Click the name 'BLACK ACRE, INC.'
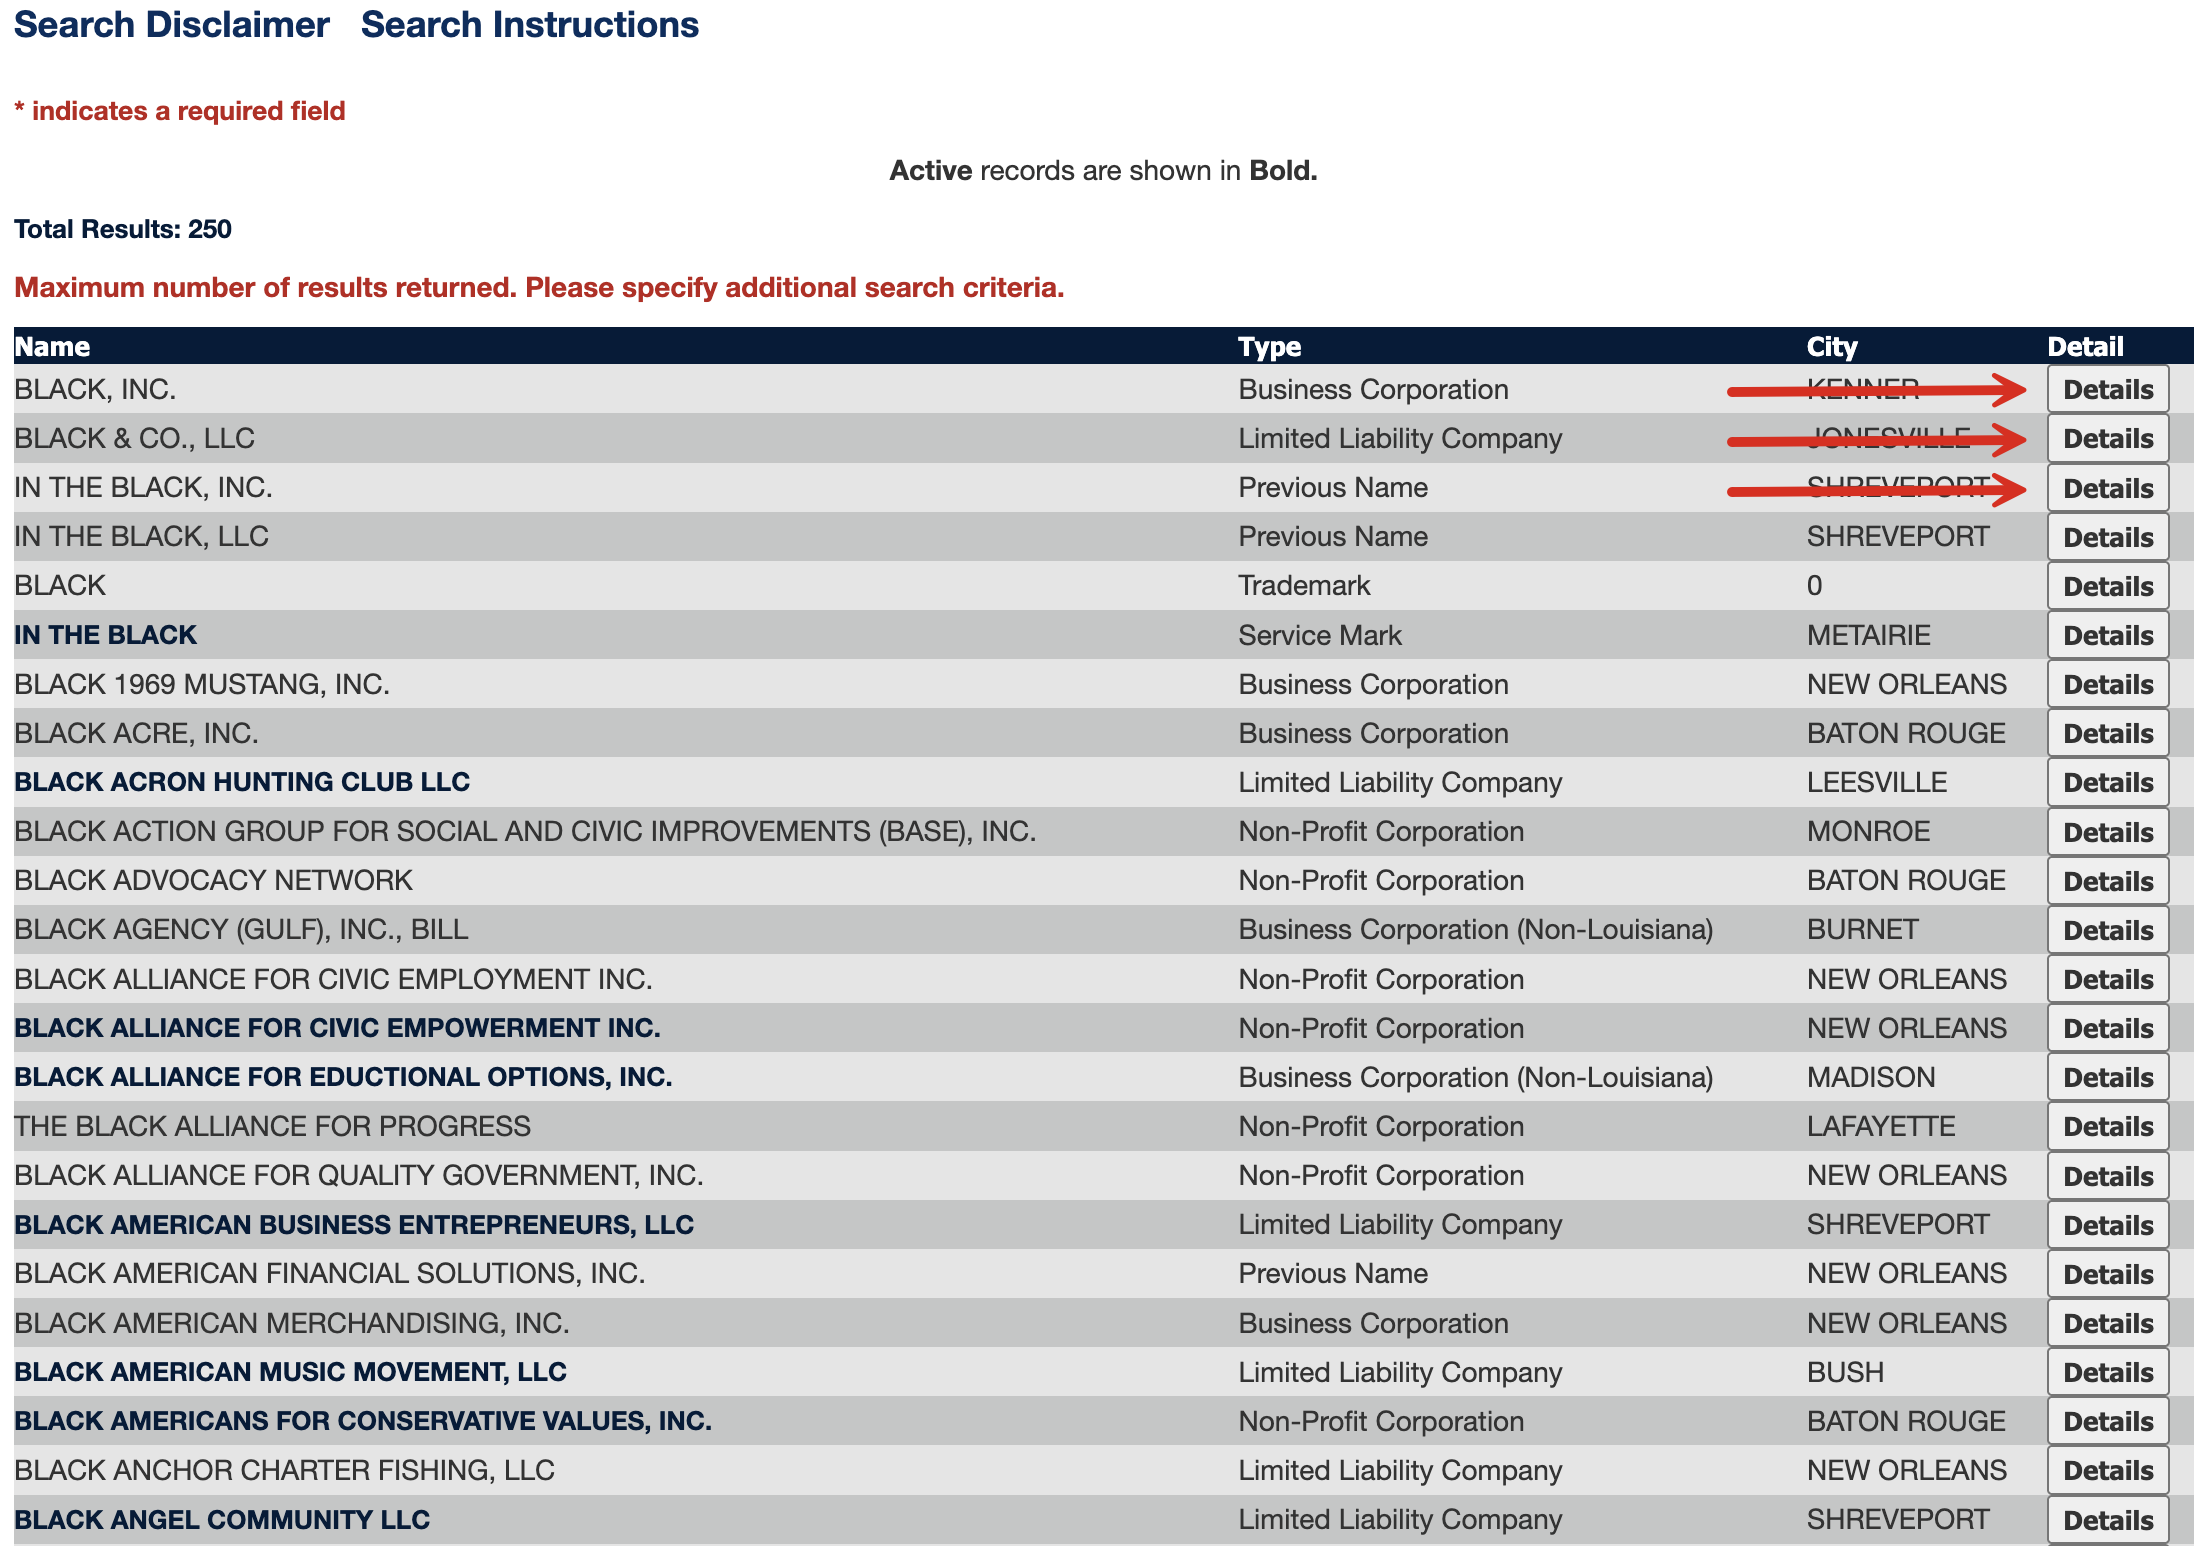This screenshot has height=1546, width=2212. pos(136,733)
